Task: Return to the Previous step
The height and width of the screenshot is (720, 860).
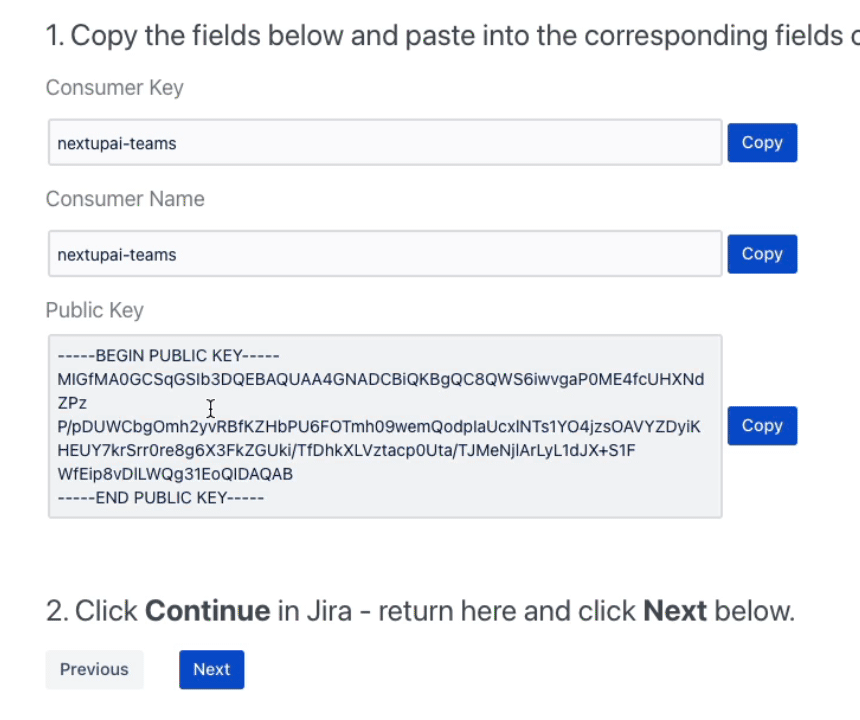Action: (x=94, y=670)
